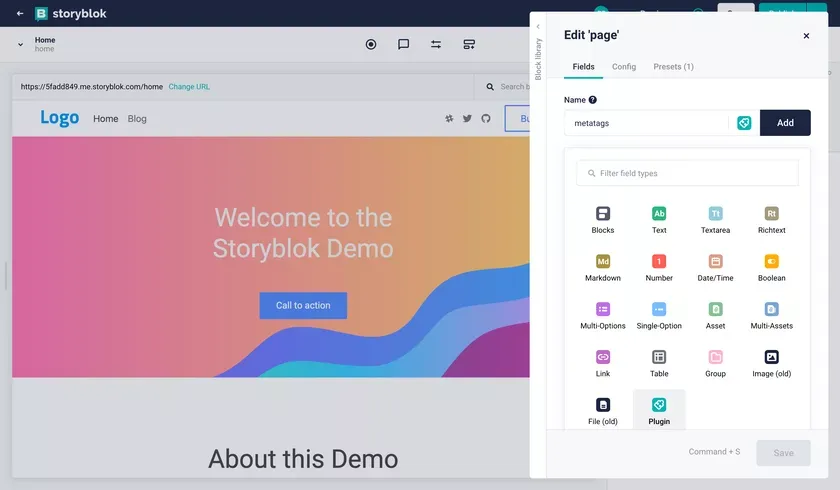Click the Storyblok logo
Viewport: 840px width, 490px height.
pos(71,13)
